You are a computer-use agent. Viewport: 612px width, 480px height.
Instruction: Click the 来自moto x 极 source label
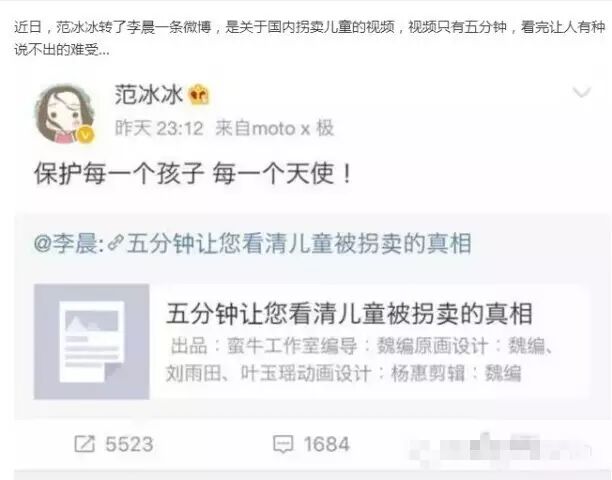275,128
